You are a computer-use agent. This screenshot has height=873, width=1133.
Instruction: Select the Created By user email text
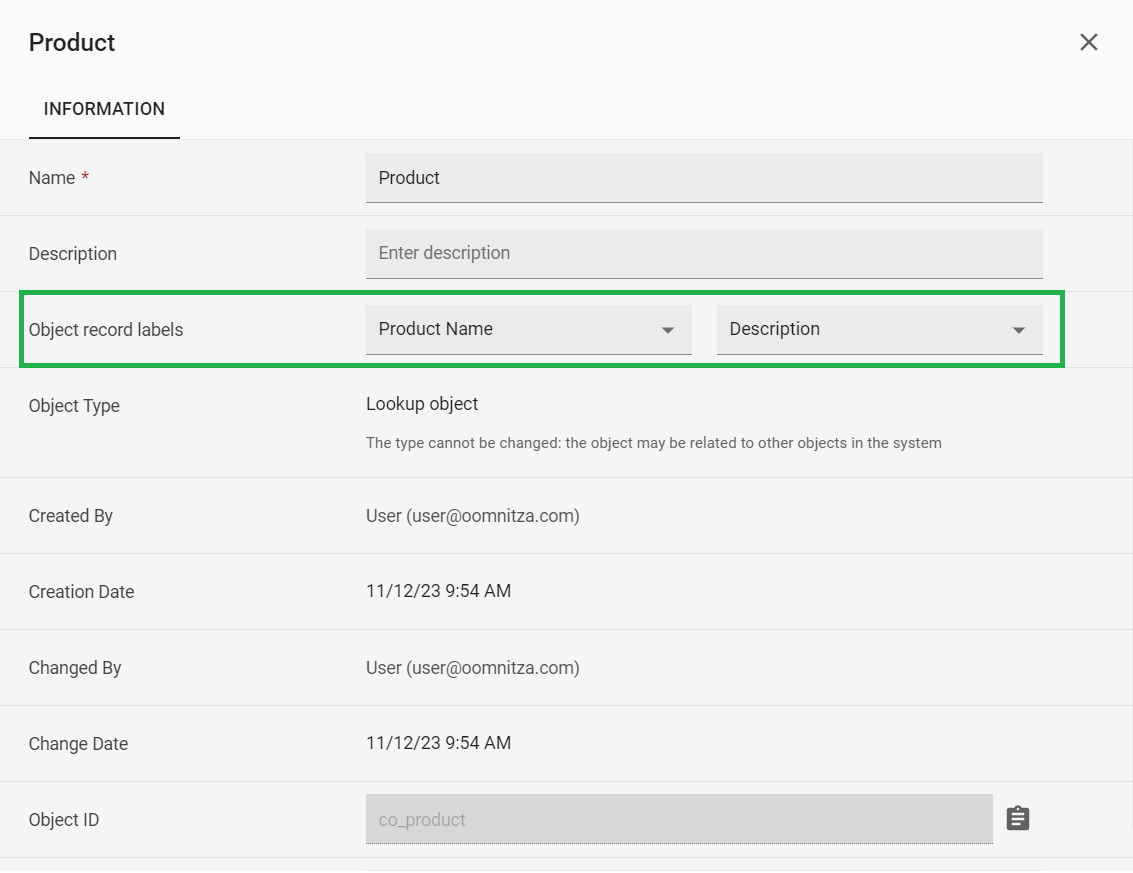point(472,516)
